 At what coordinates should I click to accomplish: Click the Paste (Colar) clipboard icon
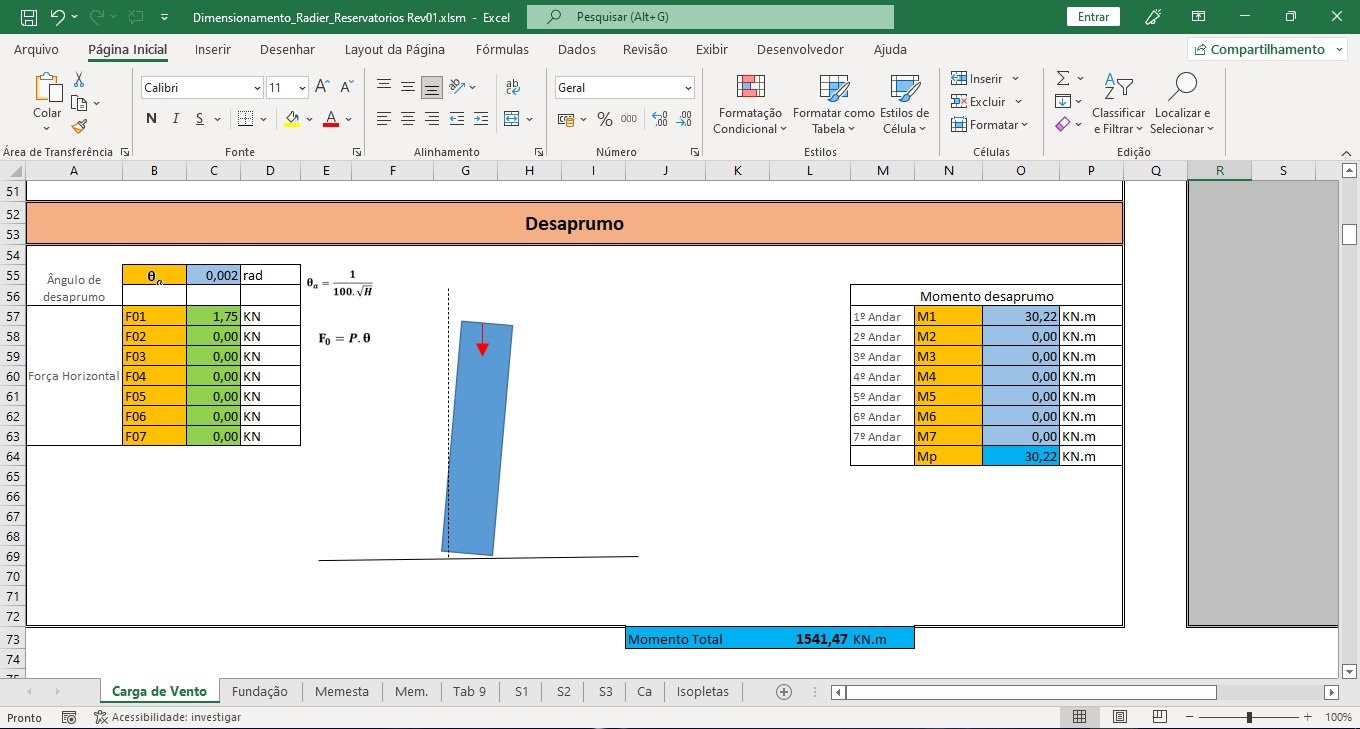[x=47, y=89]
